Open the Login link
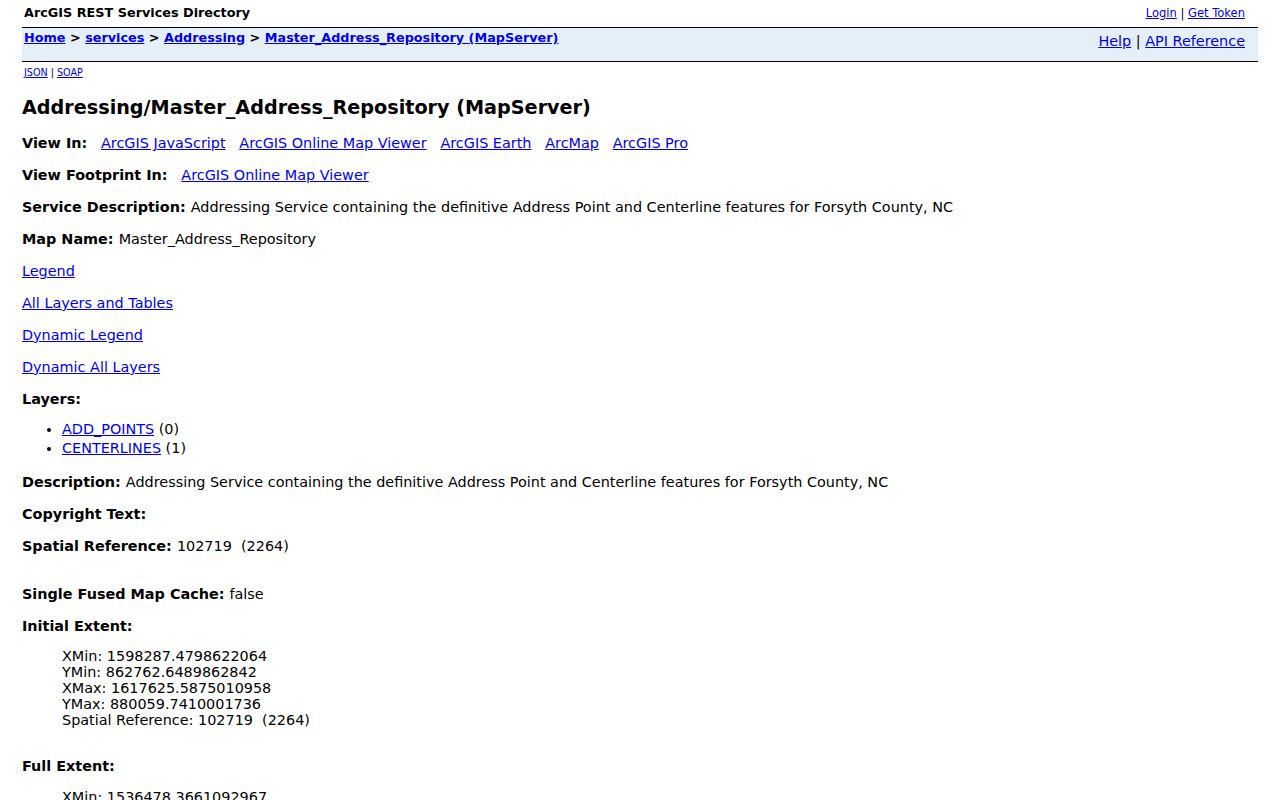Viewport: 1280px width, 800px height. point(1160,13)
